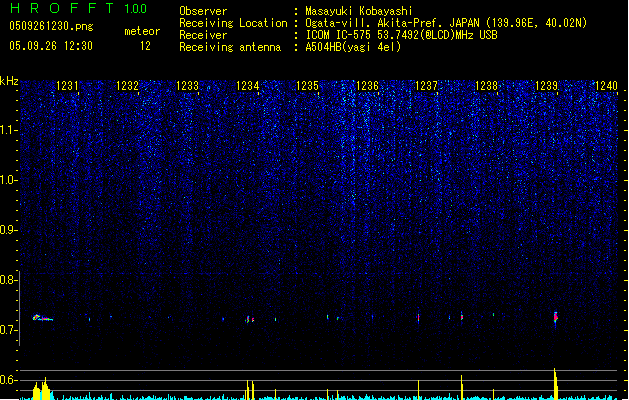This screenshot has height=400, width=629.
Task: Click the 1239 time marker
Action: [x=546, y=86]
